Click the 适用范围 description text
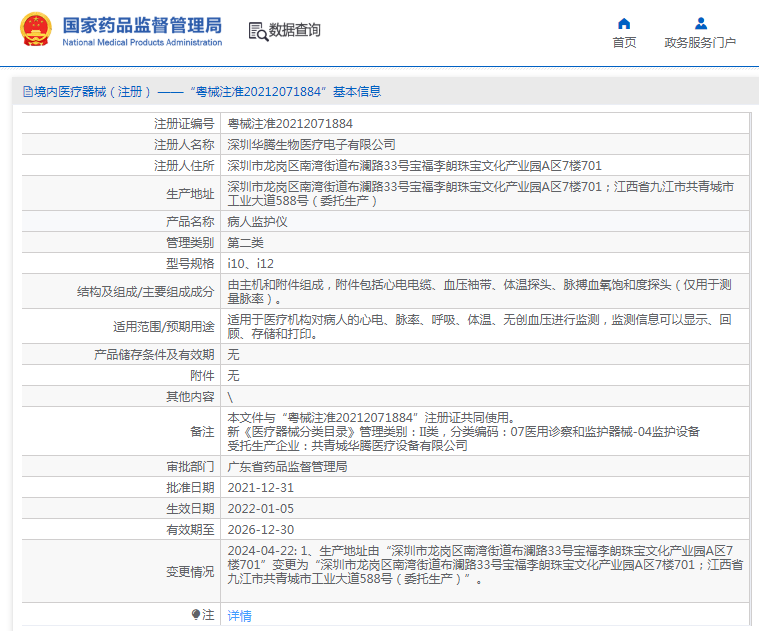759x631 pixels. coord(479,327)
